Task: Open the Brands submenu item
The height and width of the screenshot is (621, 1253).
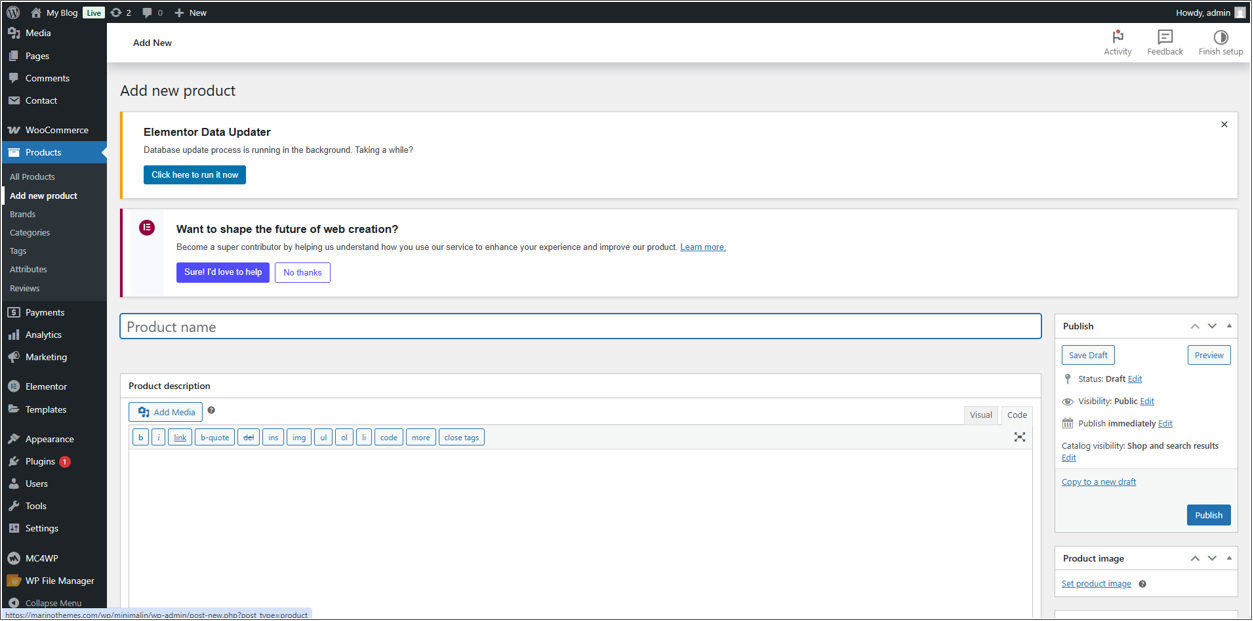Action: [22, 214]
